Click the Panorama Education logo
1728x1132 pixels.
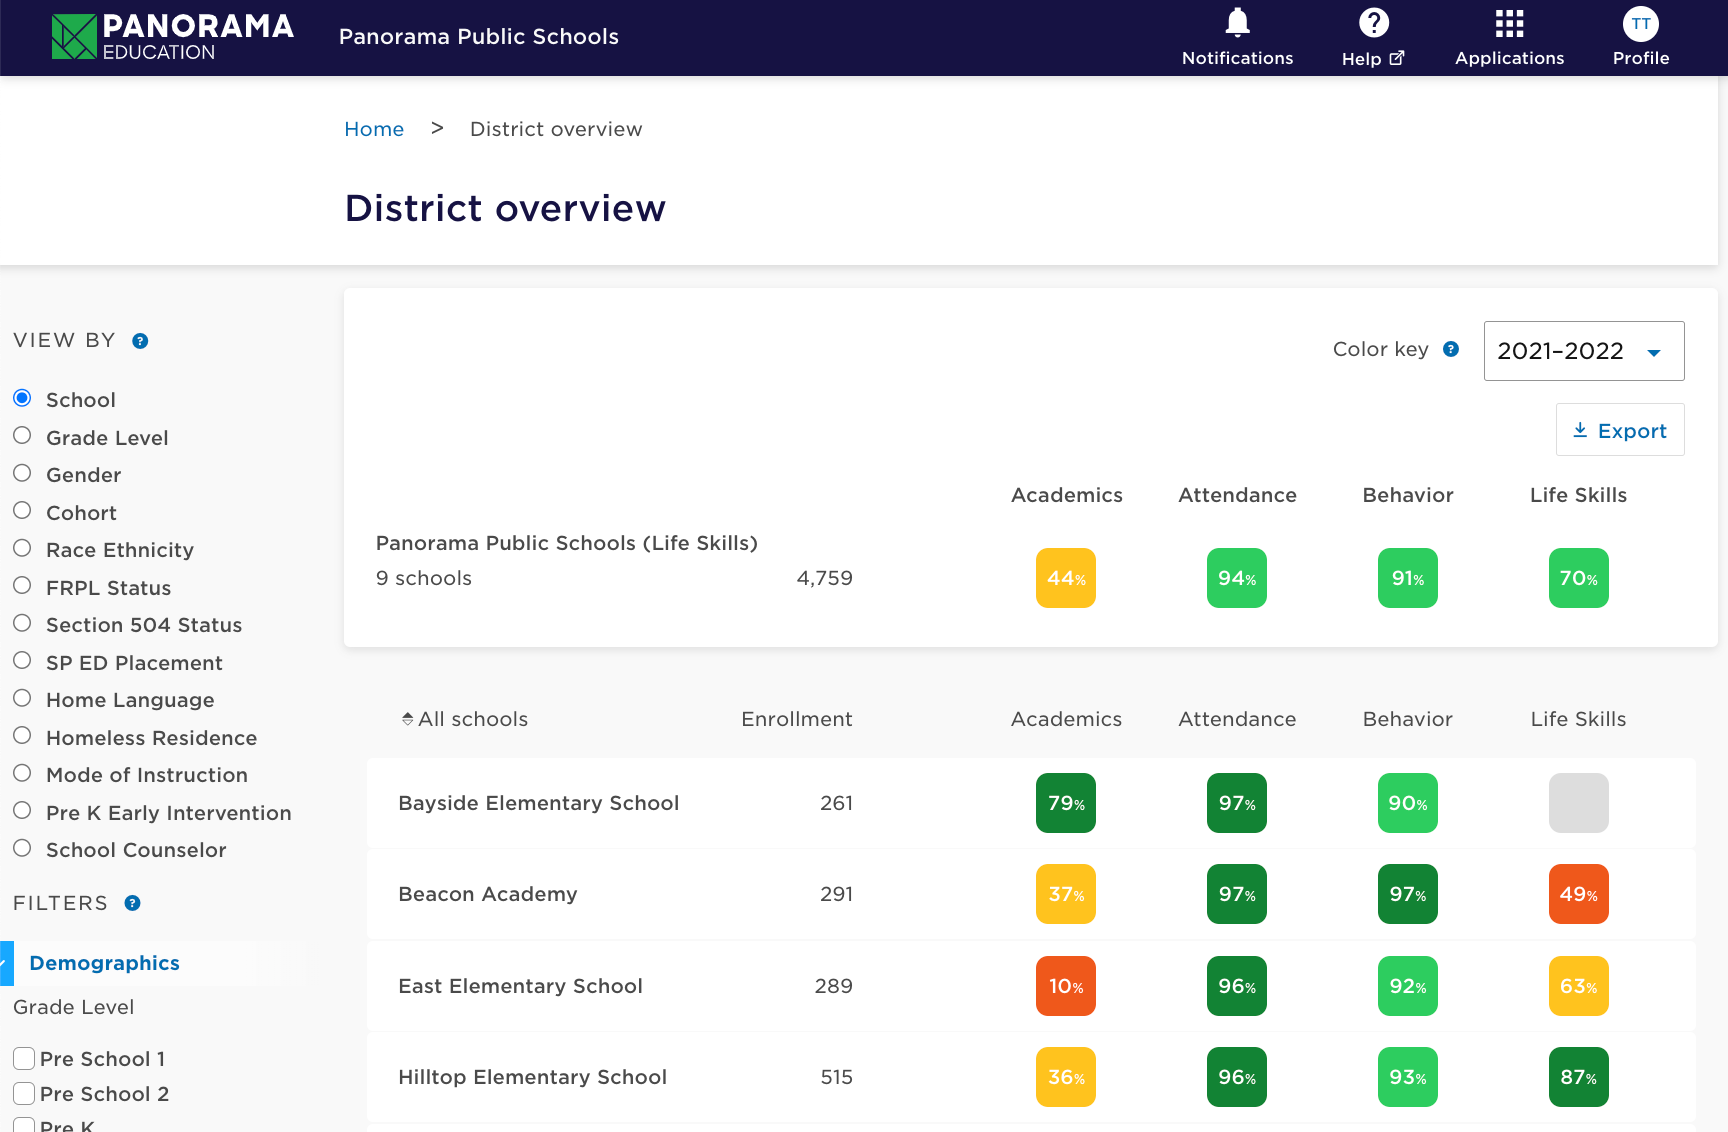172,37
